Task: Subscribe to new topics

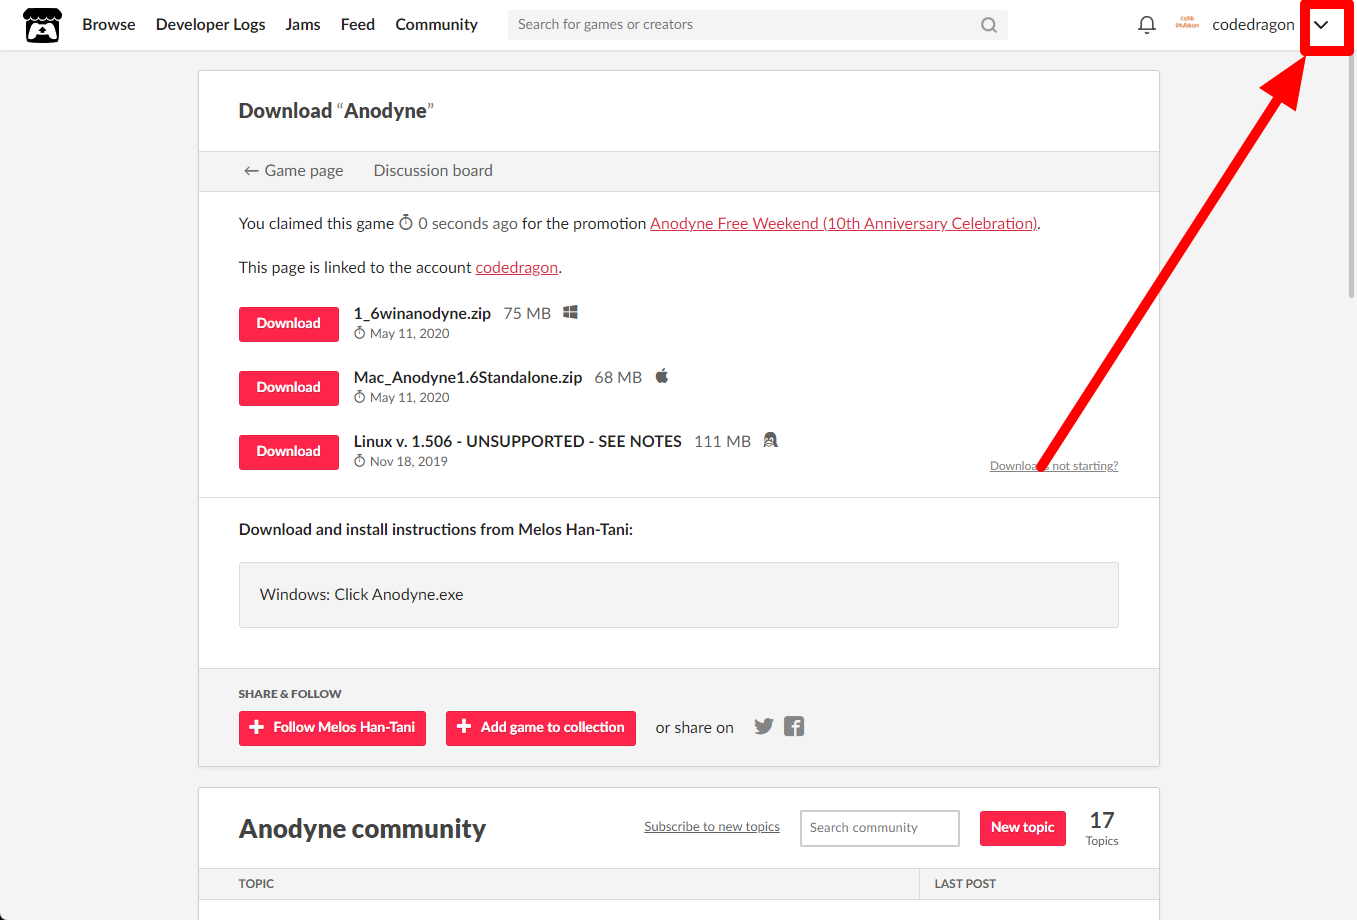Action: (712, 827)
